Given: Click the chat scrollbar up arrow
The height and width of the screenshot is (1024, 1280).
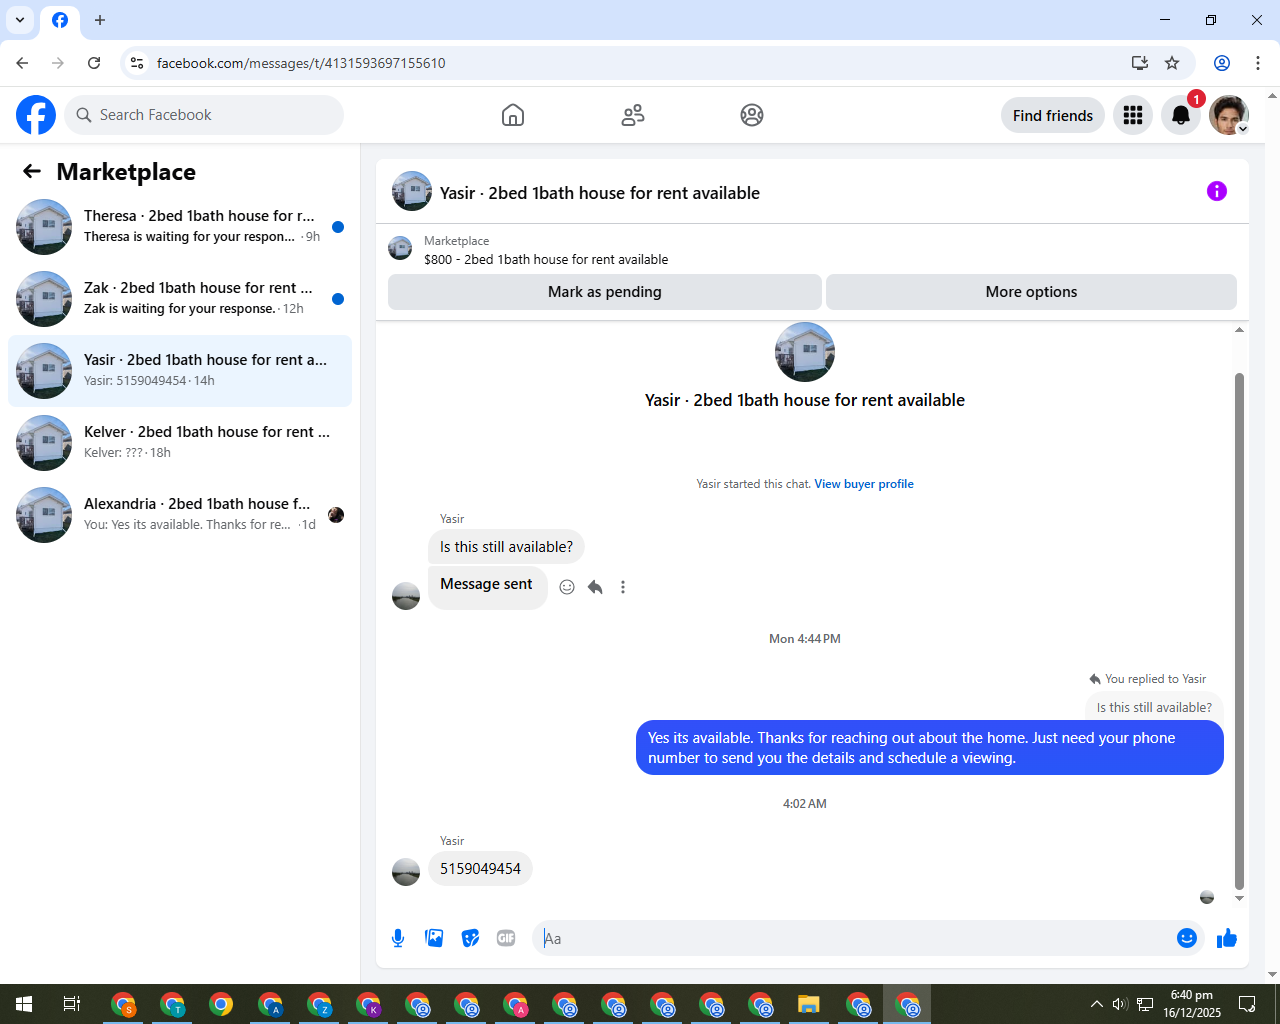Looking at the screenshot, I should [1239, 329].
